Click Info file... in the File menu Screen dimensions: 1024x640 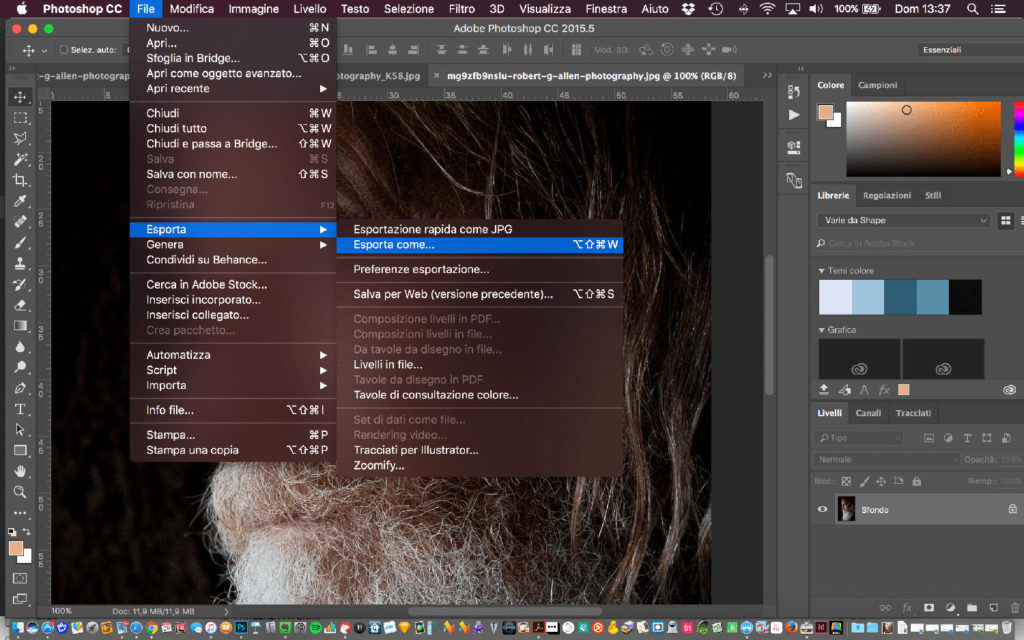pyautogui.click(x=233, y=411)
